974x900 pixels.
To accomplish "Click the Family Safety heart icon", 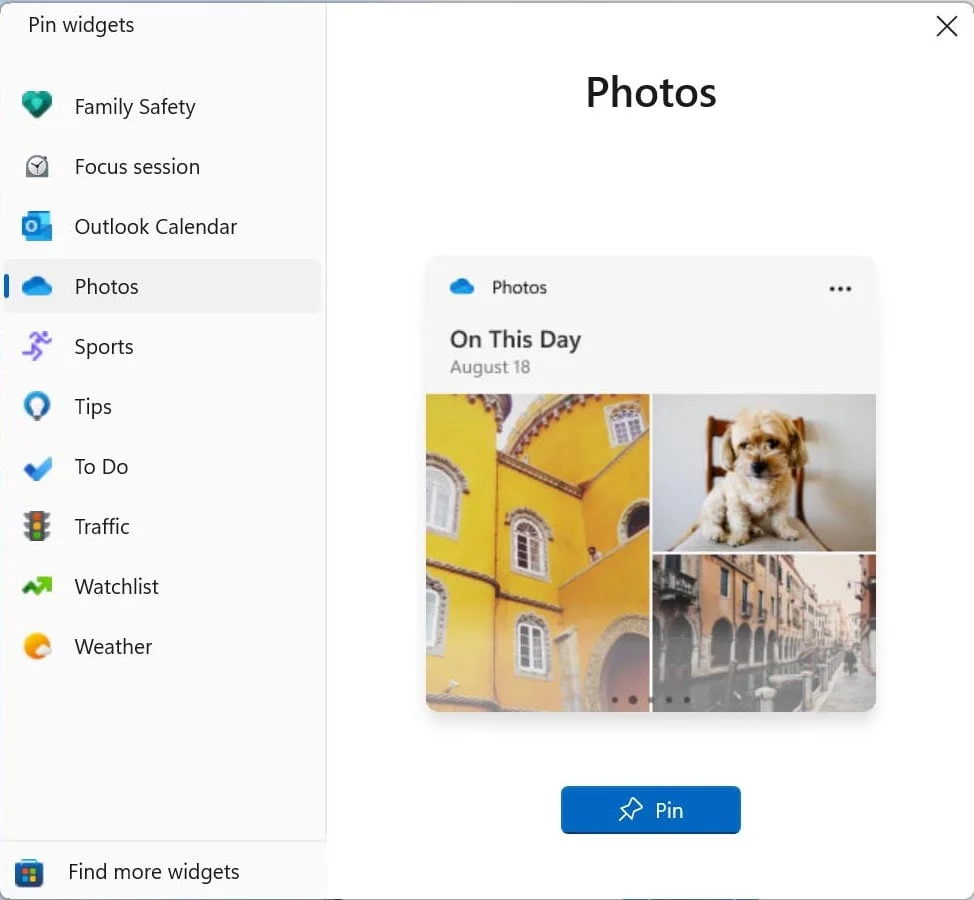I will pyautogui.click(x=37, y=105).
